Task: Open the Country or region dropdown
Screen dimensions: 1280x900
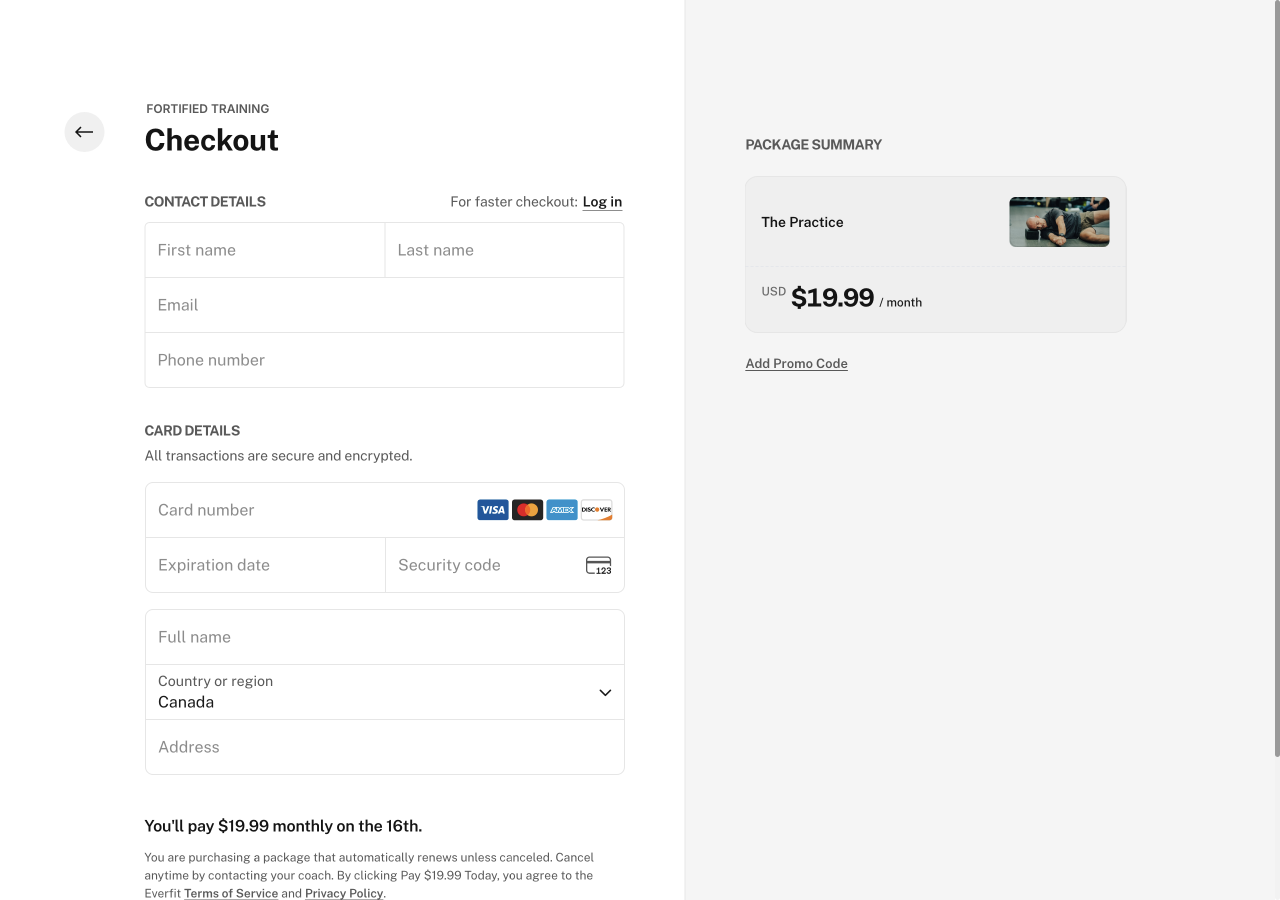Action: [385, 692]
